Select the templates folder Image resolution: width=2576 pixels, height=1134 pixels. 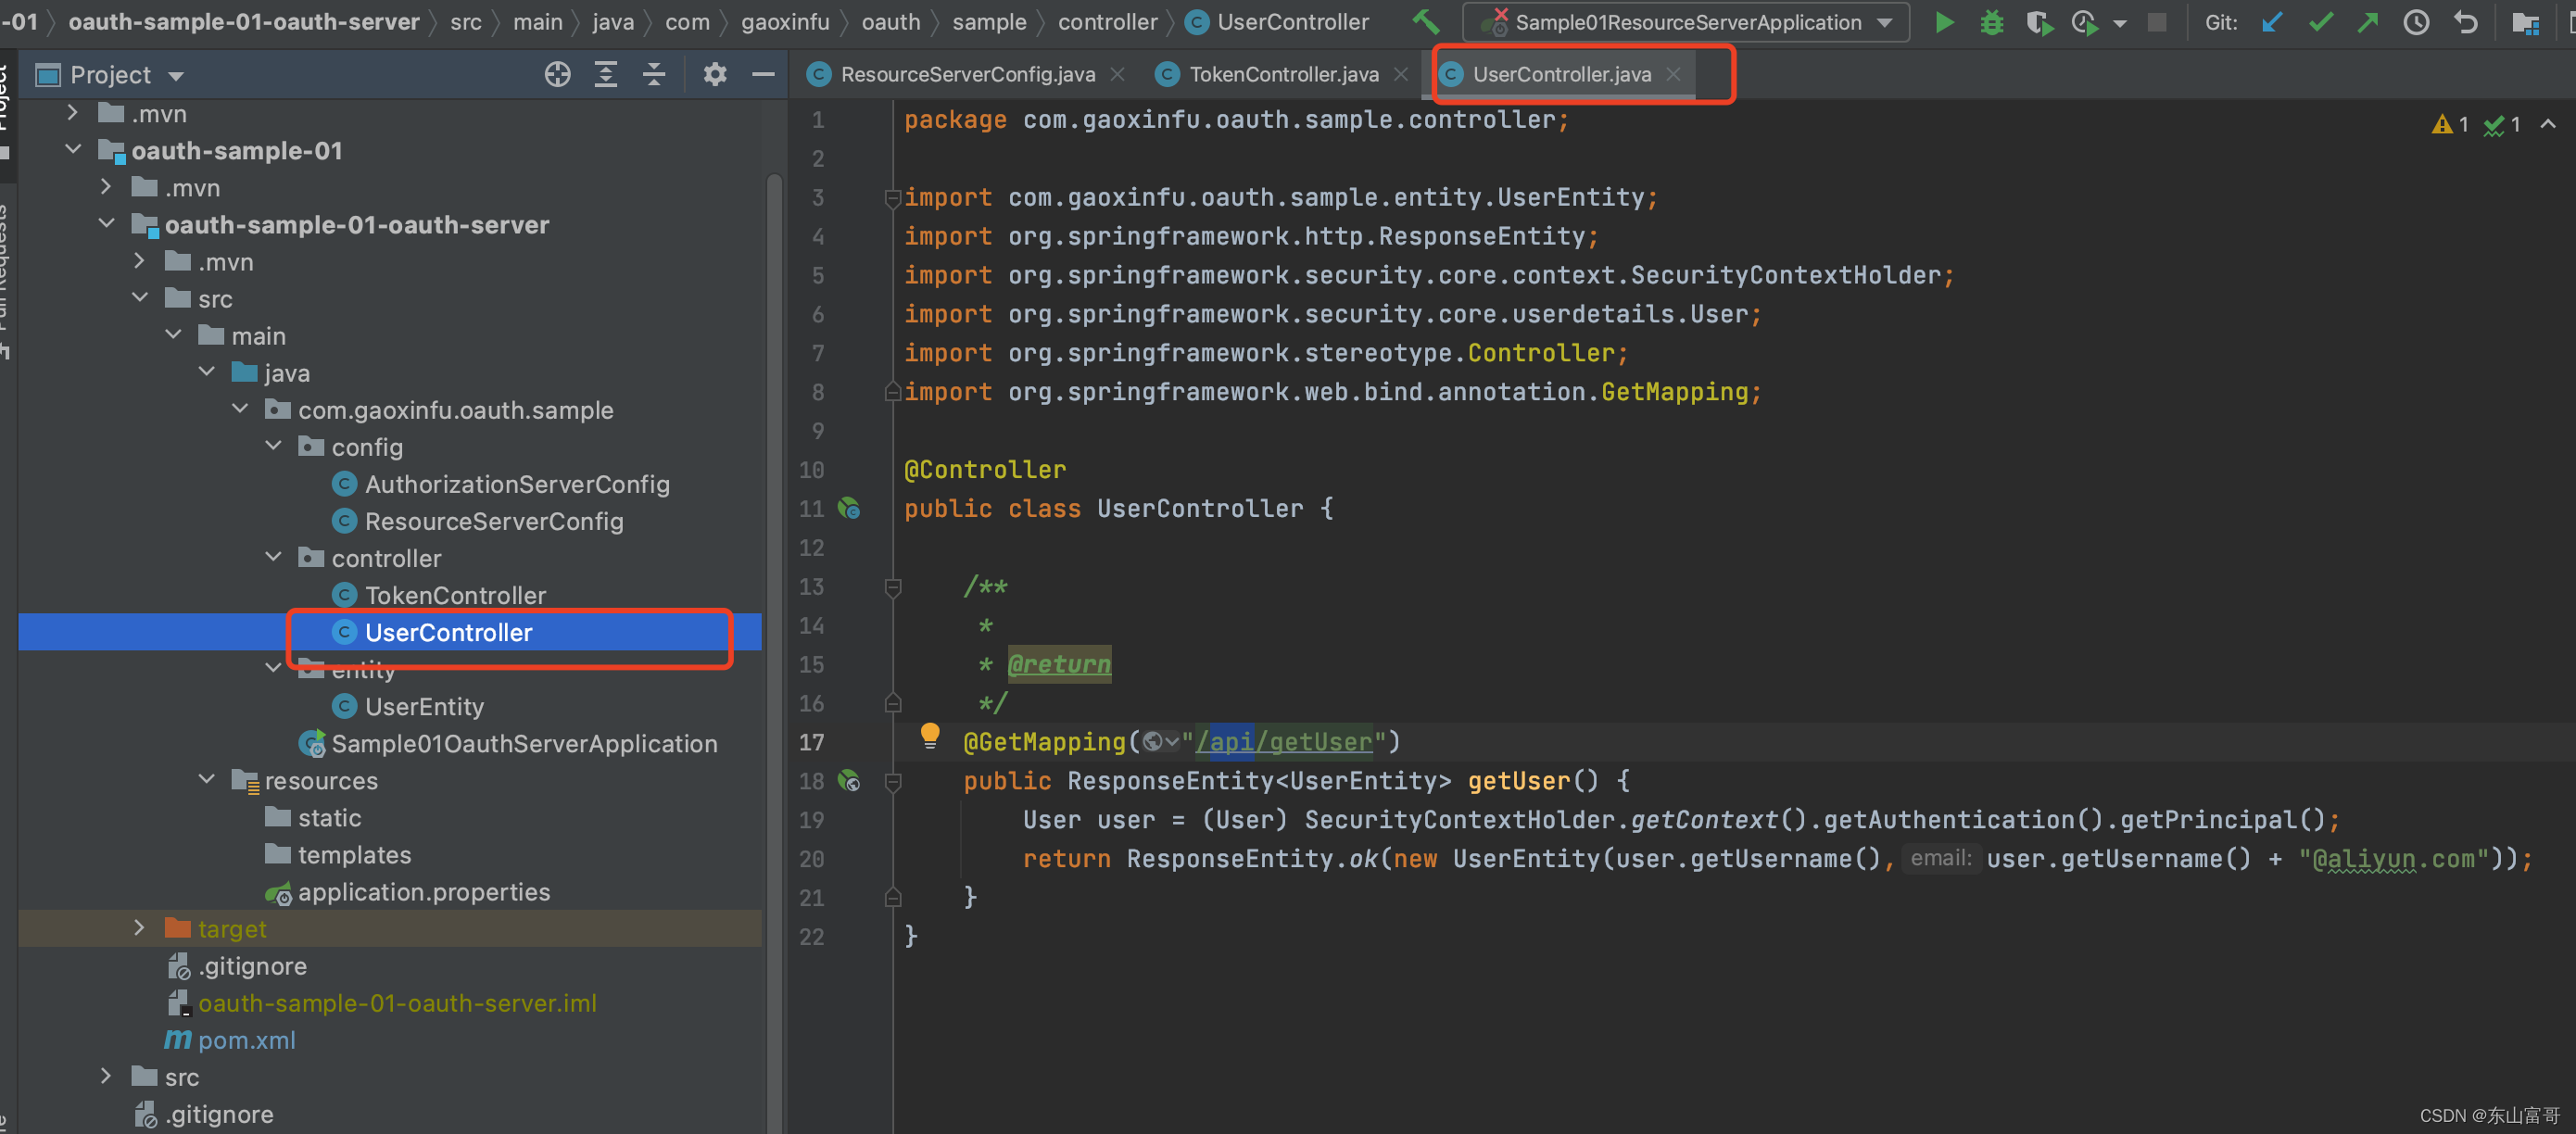[354, 854]
